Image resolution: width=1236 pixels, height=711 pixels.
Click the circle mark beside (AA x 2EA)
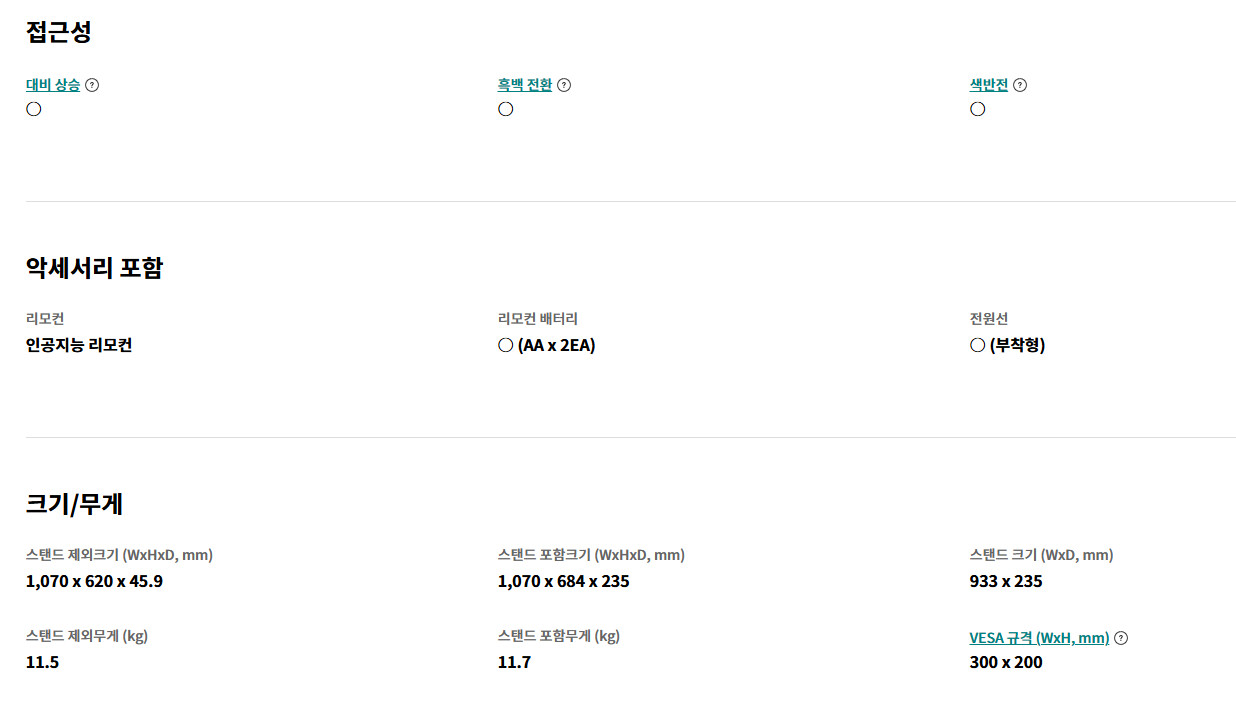pos(506,345)
